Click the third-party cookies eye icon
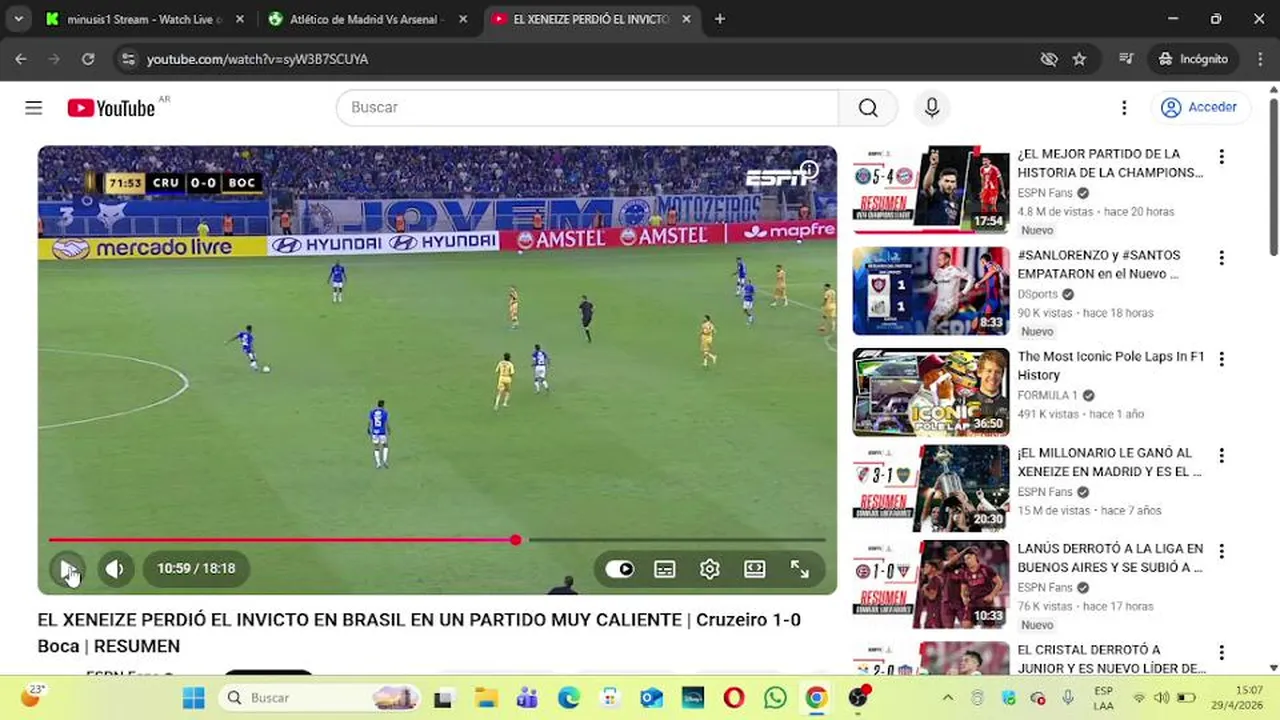Screen dimensions: 1280x720 (x=1049, y=59)
